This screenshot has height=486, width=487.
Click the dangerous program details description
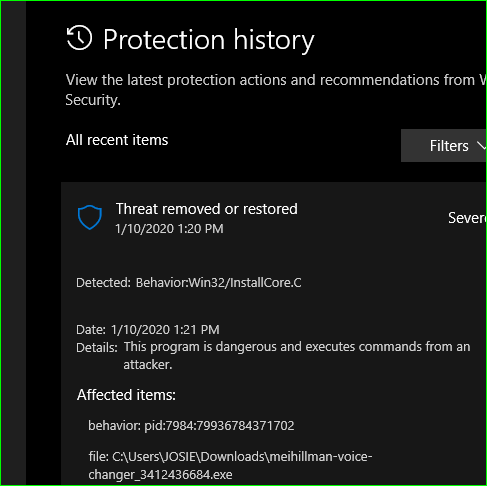coord(297,356)
